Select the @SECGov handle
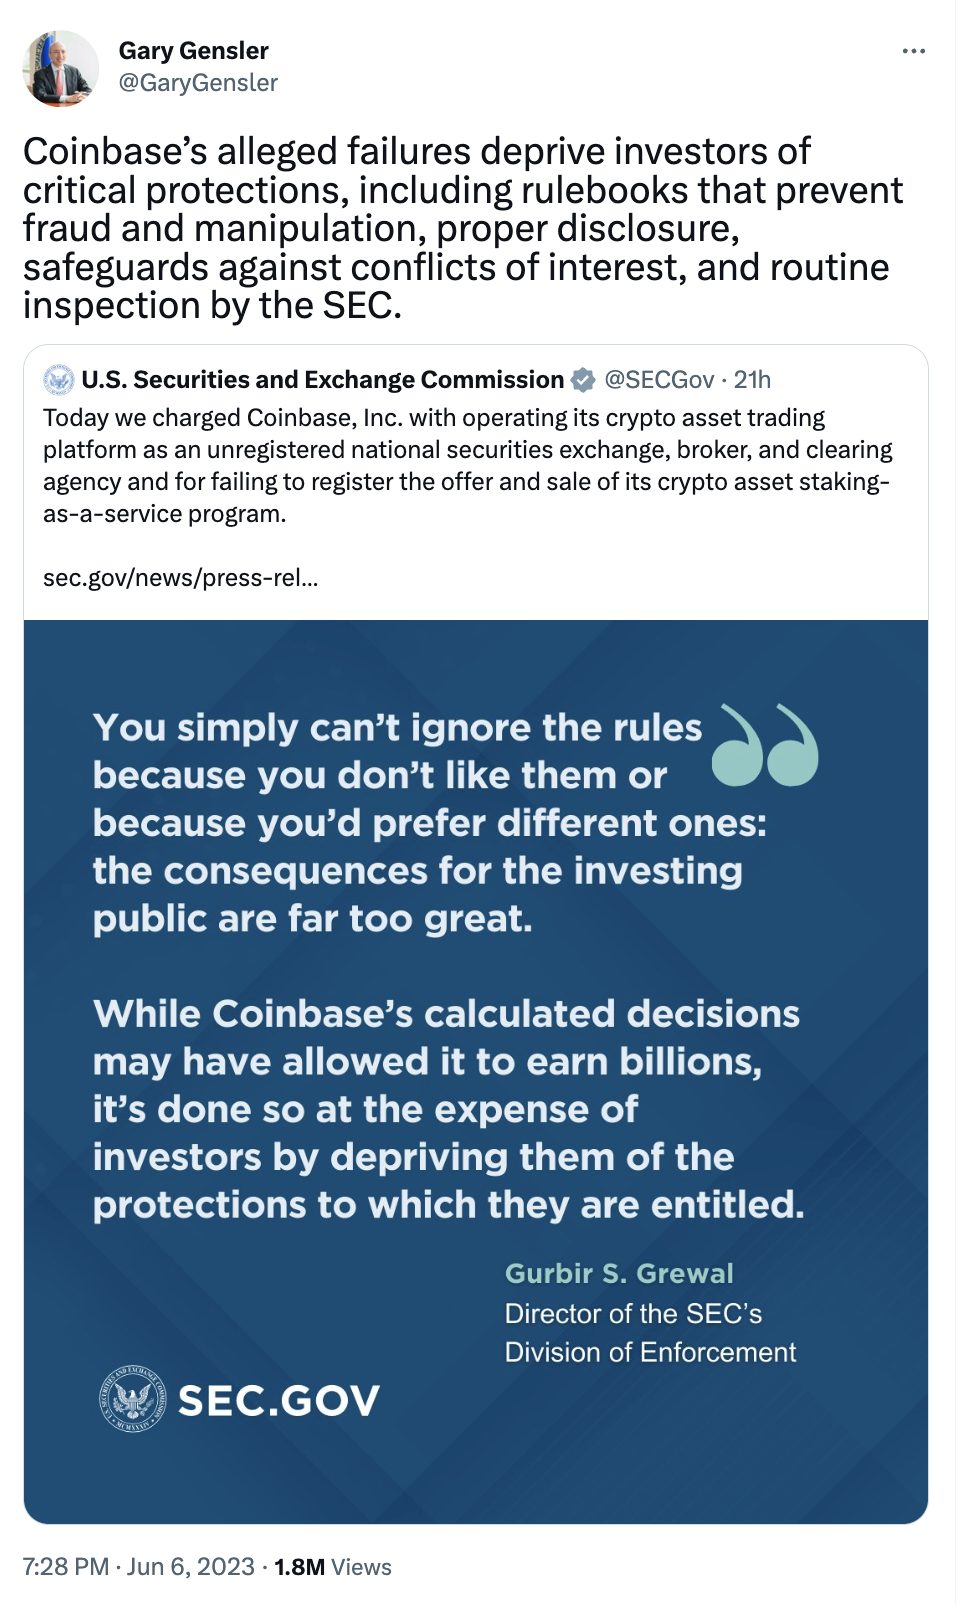The height and width of the screenshot is (1604, 962). 659,380
